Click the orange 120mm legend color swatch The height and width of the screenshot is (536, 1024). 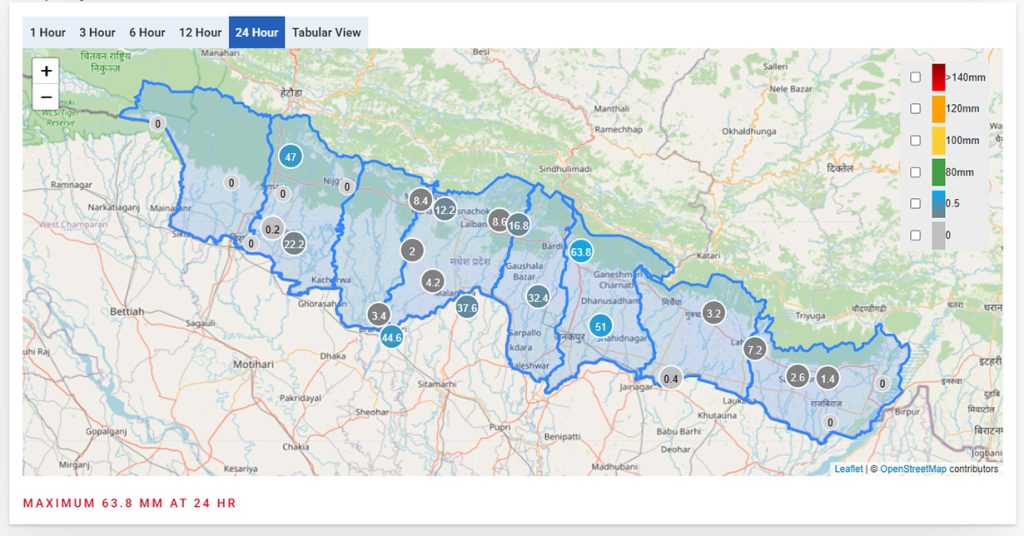click(938, 109)
